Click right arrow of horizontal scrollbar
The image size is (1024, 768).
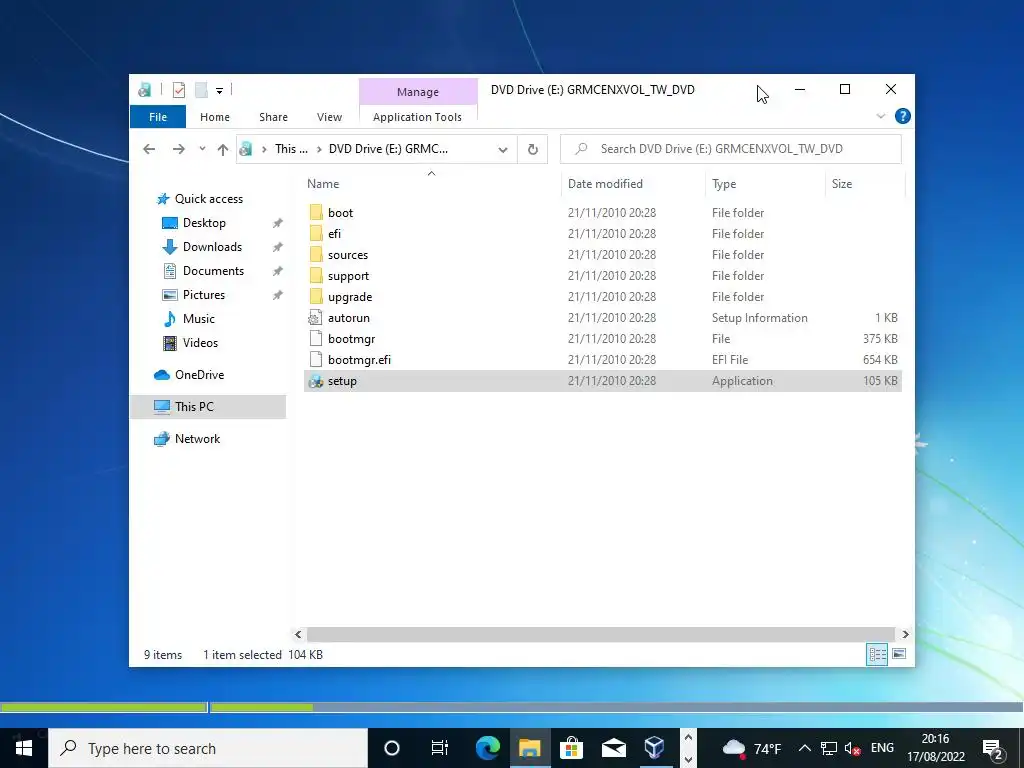click(905, 634)
